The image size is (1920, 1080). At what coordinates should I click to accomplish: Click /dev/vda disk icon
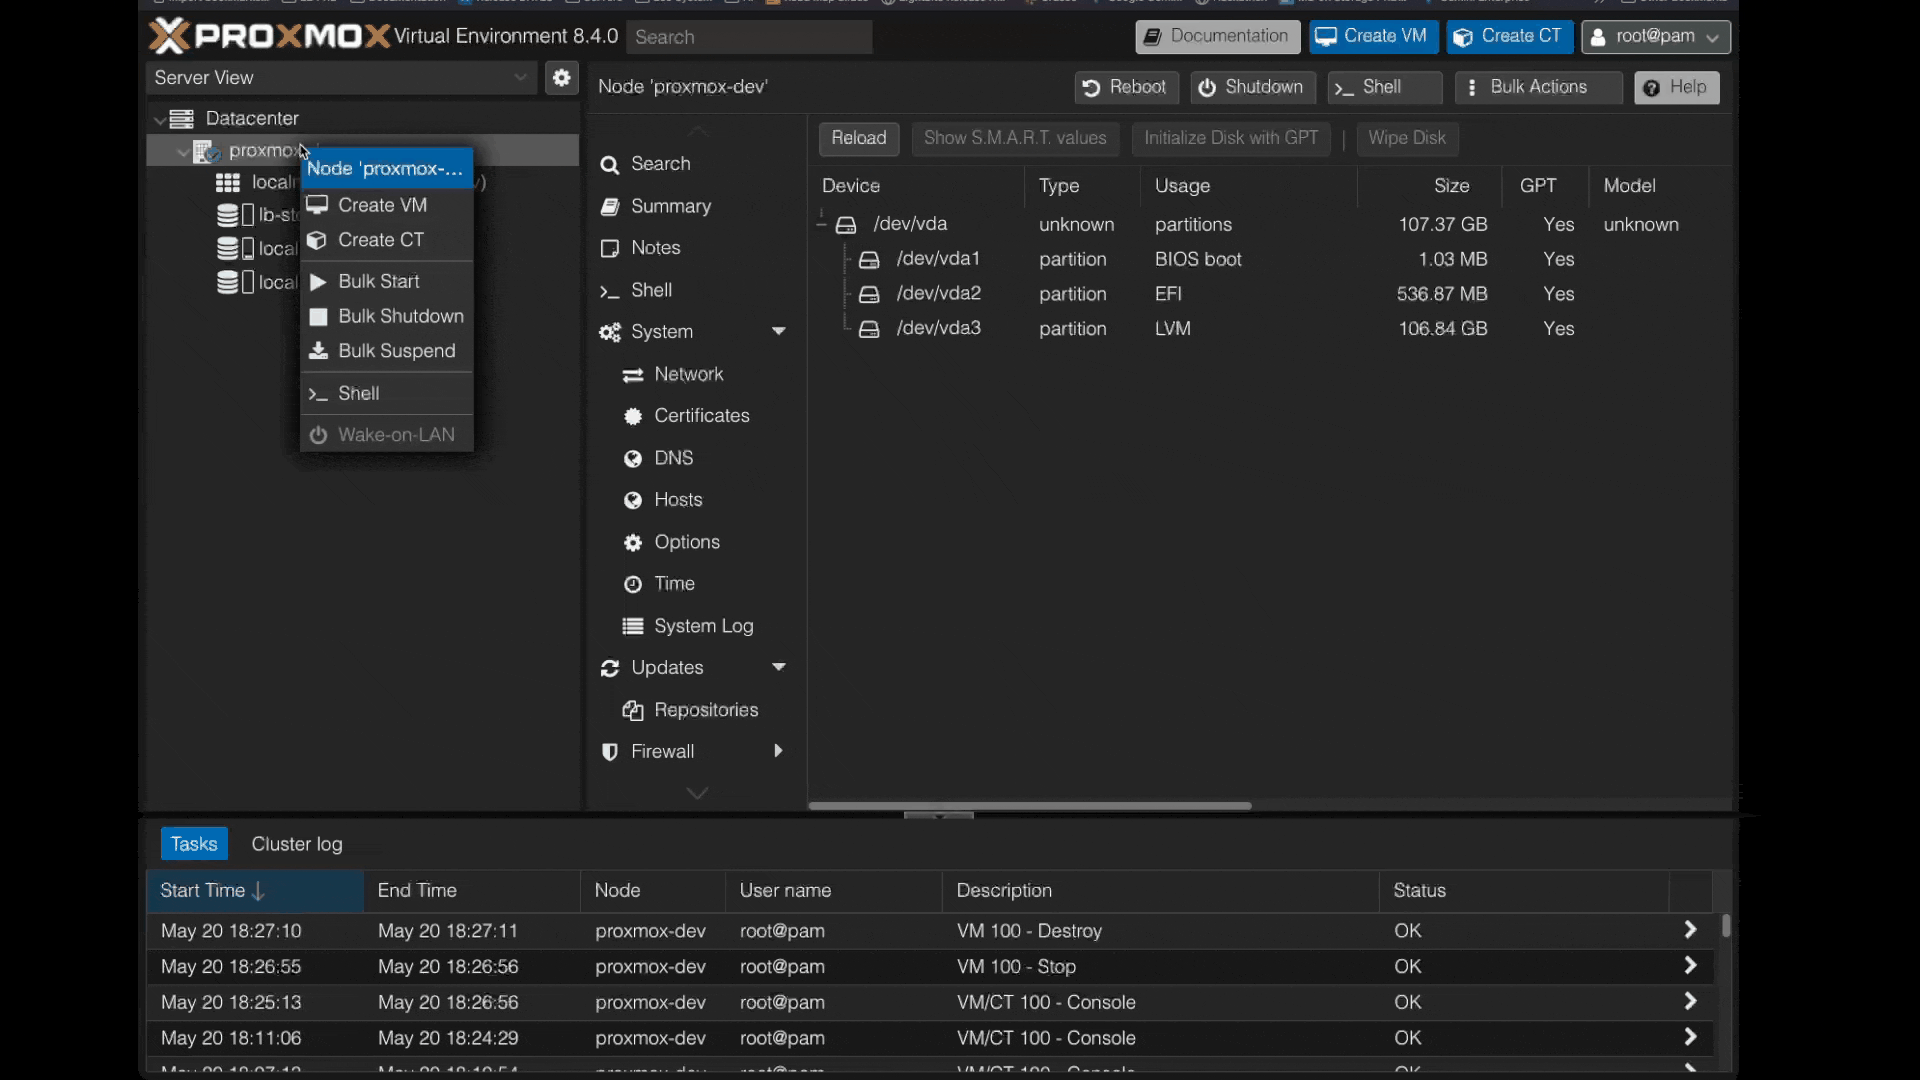pos(846,226)
